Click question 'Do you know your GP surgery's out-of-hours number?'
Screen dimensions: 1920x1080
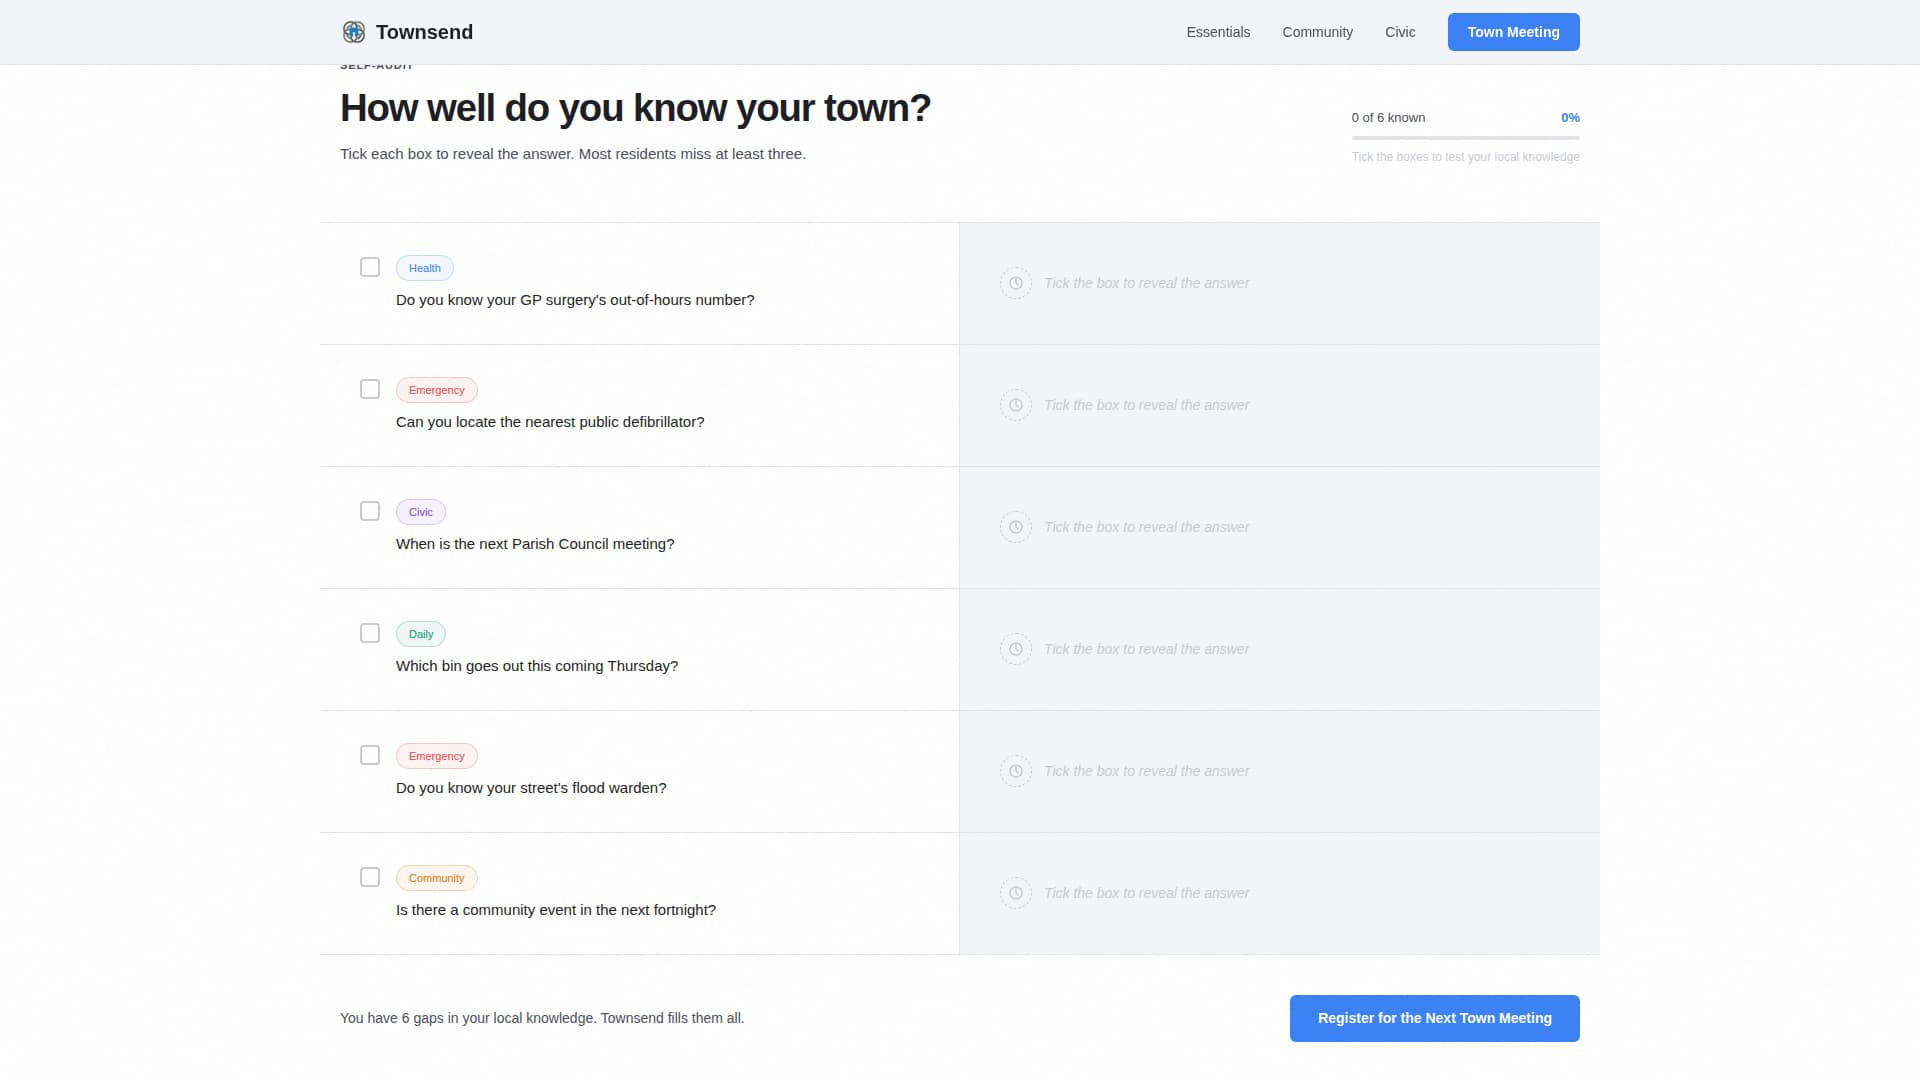tap(575, 300)
